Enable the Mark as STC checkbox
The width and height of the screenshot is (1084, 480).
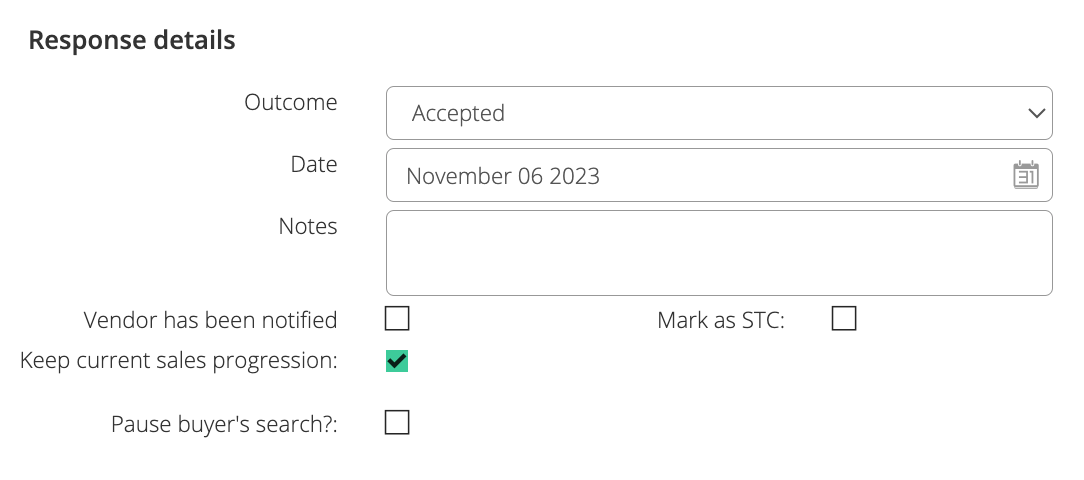[843, 319]
